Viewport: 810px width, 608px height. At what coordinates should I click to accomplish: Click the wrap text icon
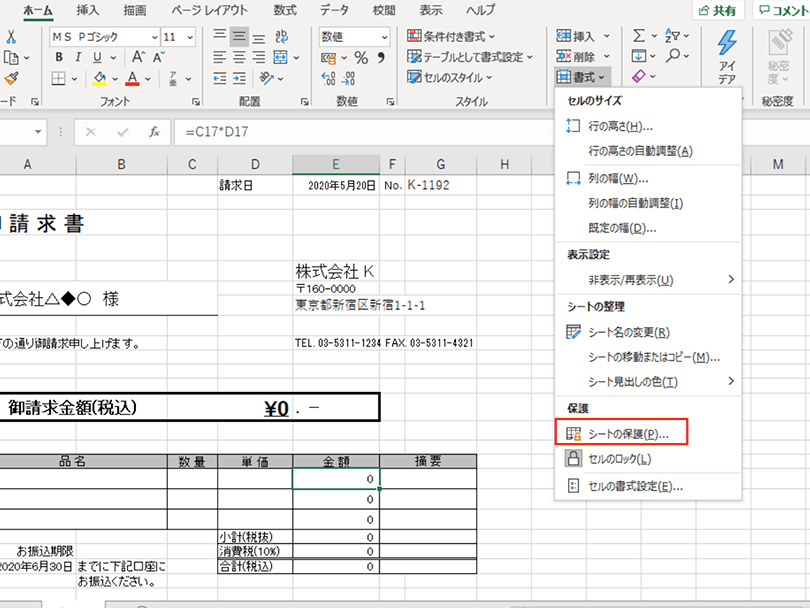click(x=282, y=36)
